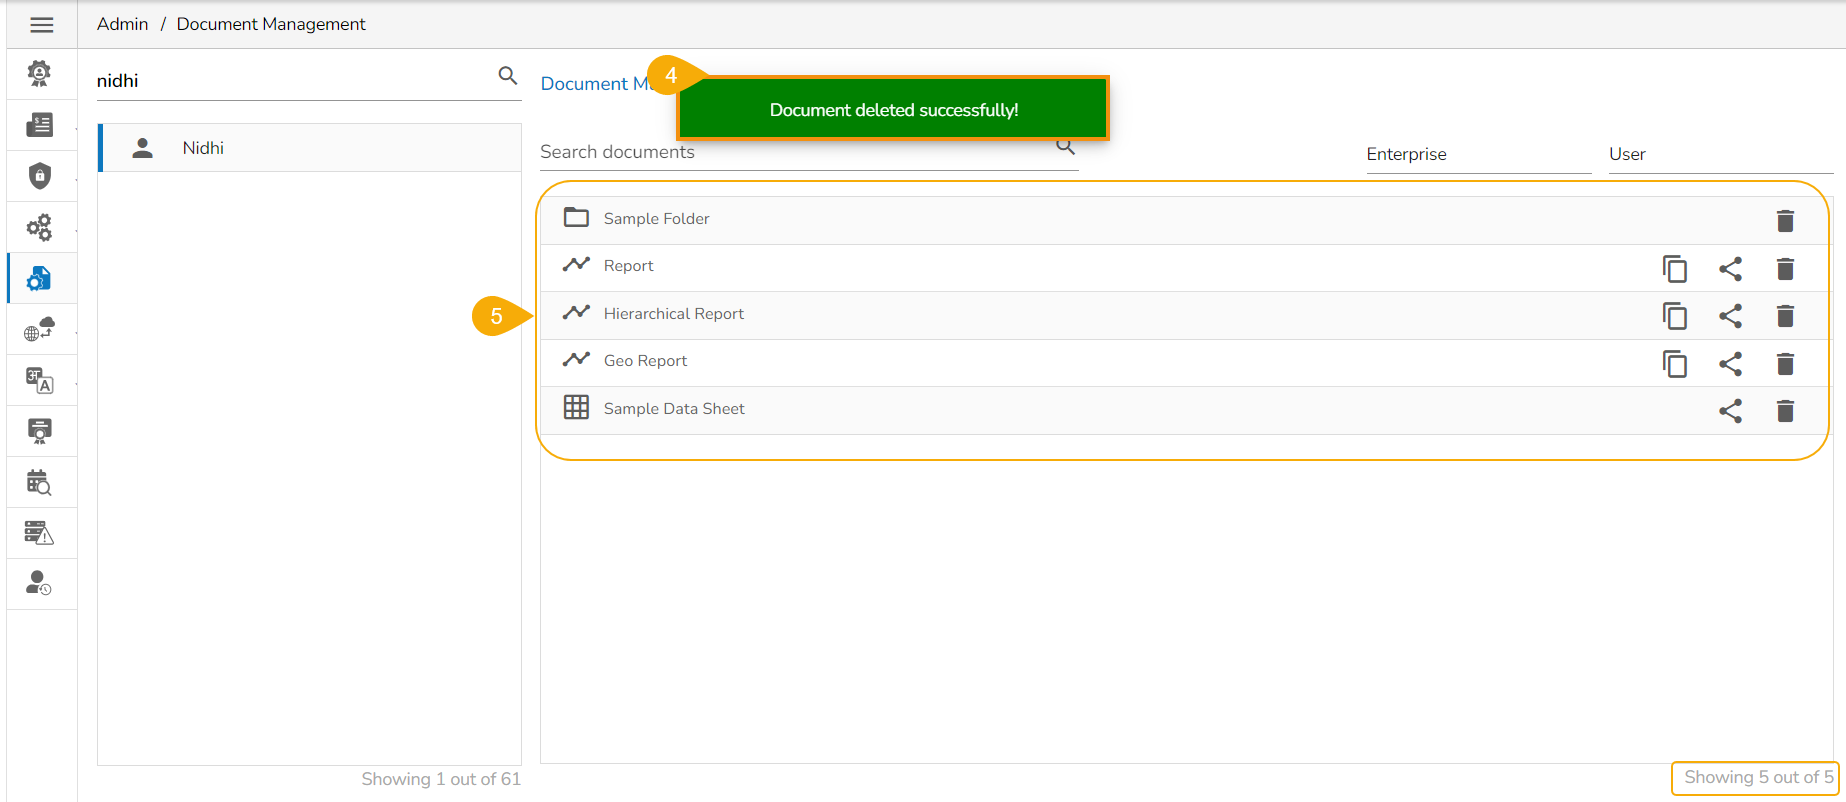1846x802 pixels.
Task: Open the language translation sidebar icon
Action: [x=39, y=380]
